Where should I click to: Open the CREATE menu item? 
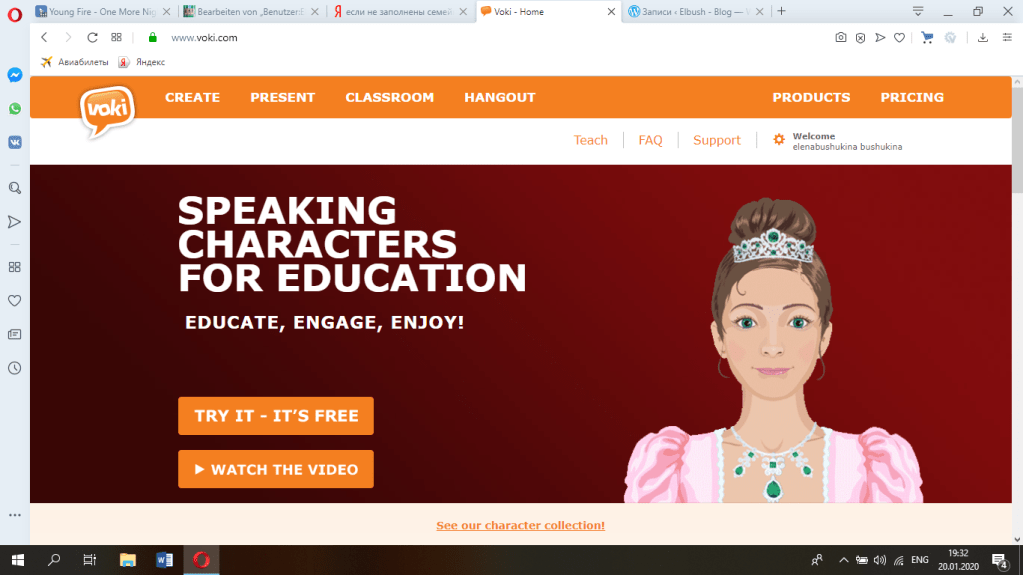[192, 97]
